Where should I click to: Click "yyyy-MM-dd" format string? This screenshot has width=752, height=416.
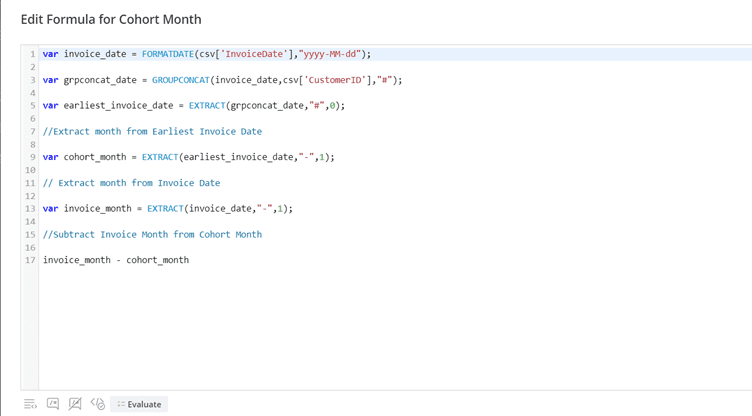329,54
